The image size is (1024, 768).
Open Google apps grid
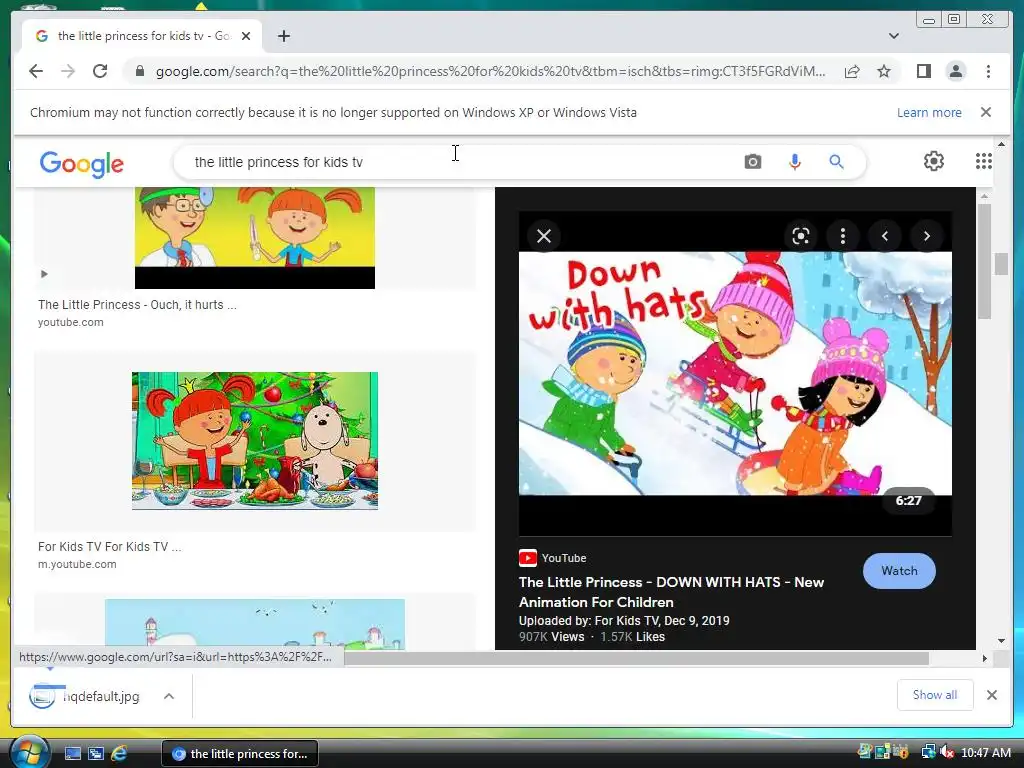(984, 161)
